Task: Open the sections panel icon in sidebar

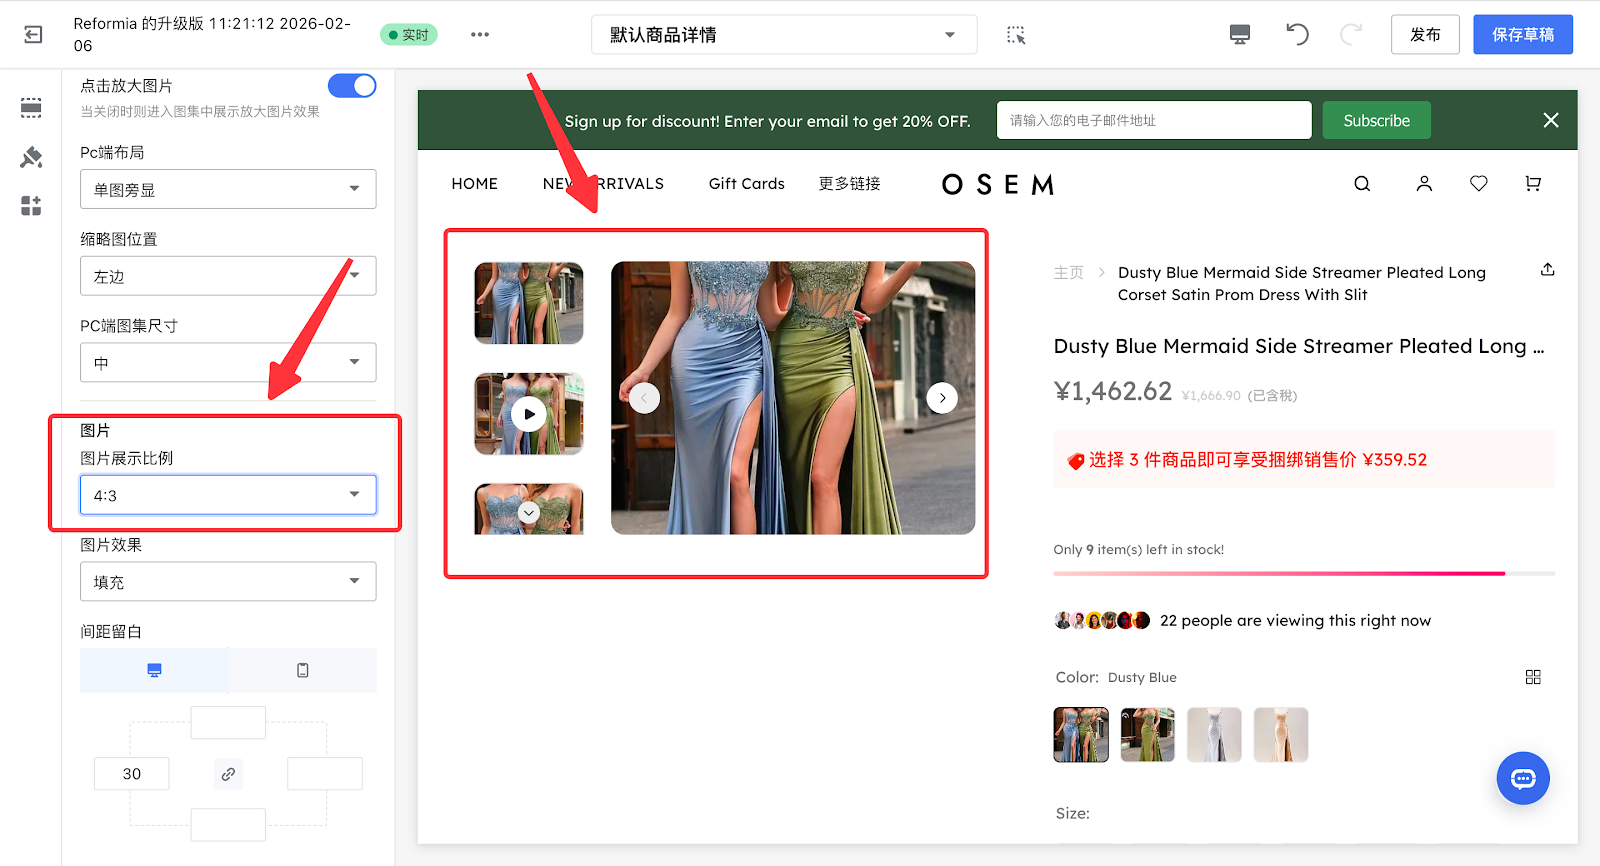Action: click(x=31, y=108)
